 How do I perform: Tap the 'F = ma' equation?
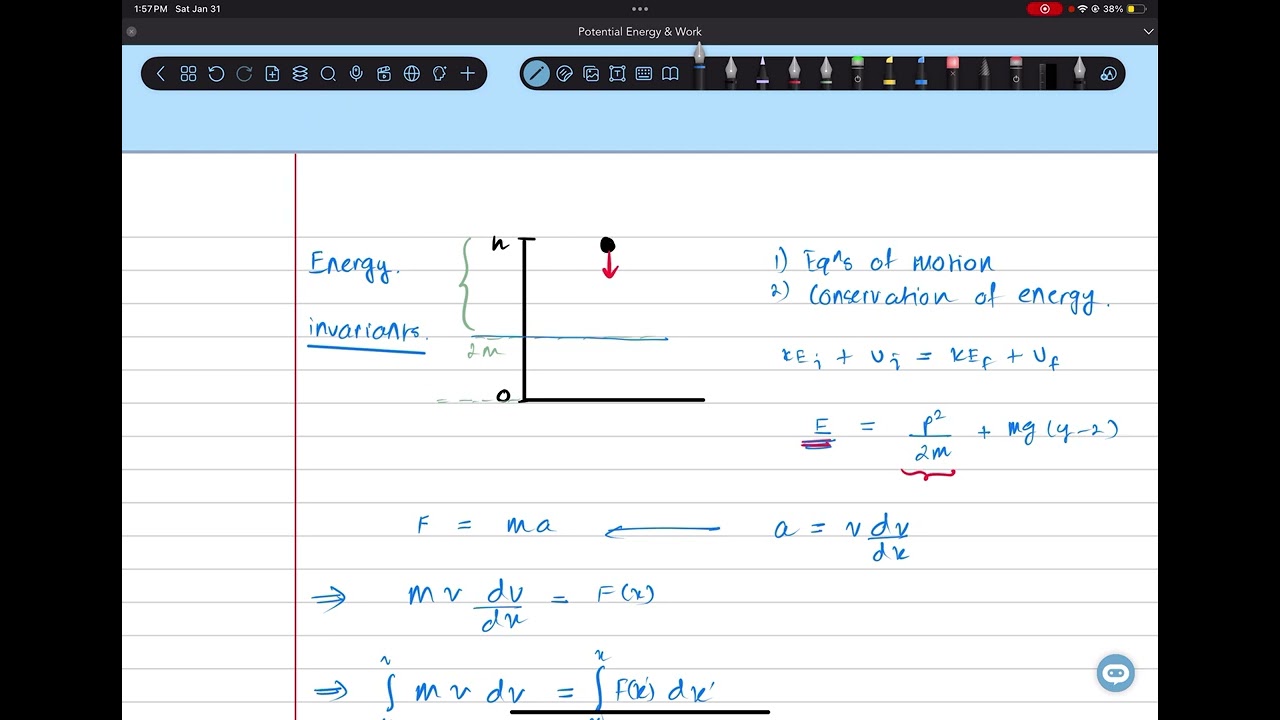[485, 525]
